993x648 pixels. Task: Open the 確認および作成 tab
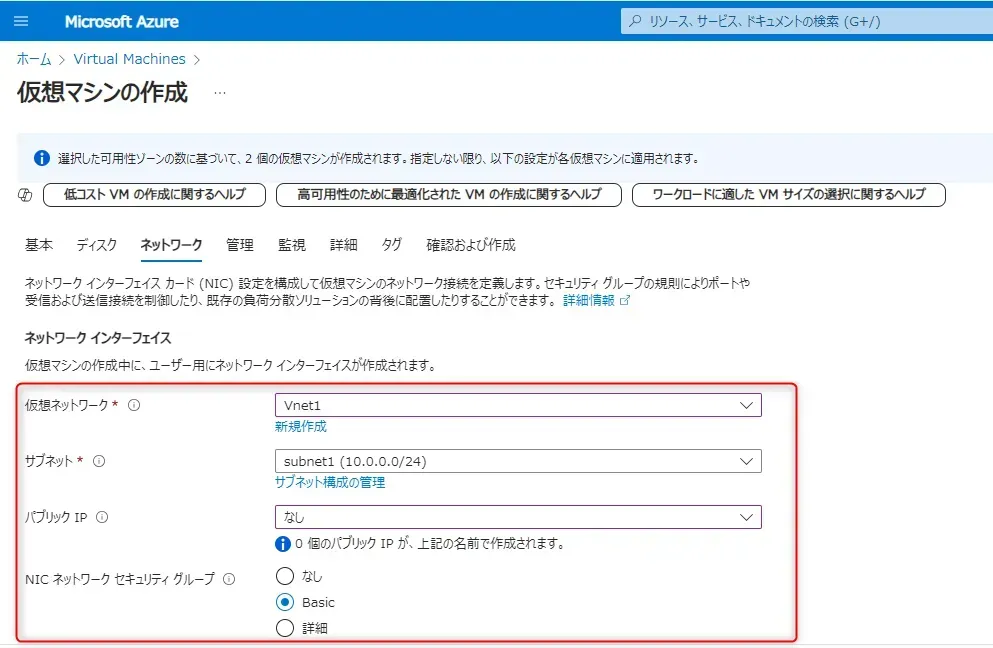[x=470, y=245]
